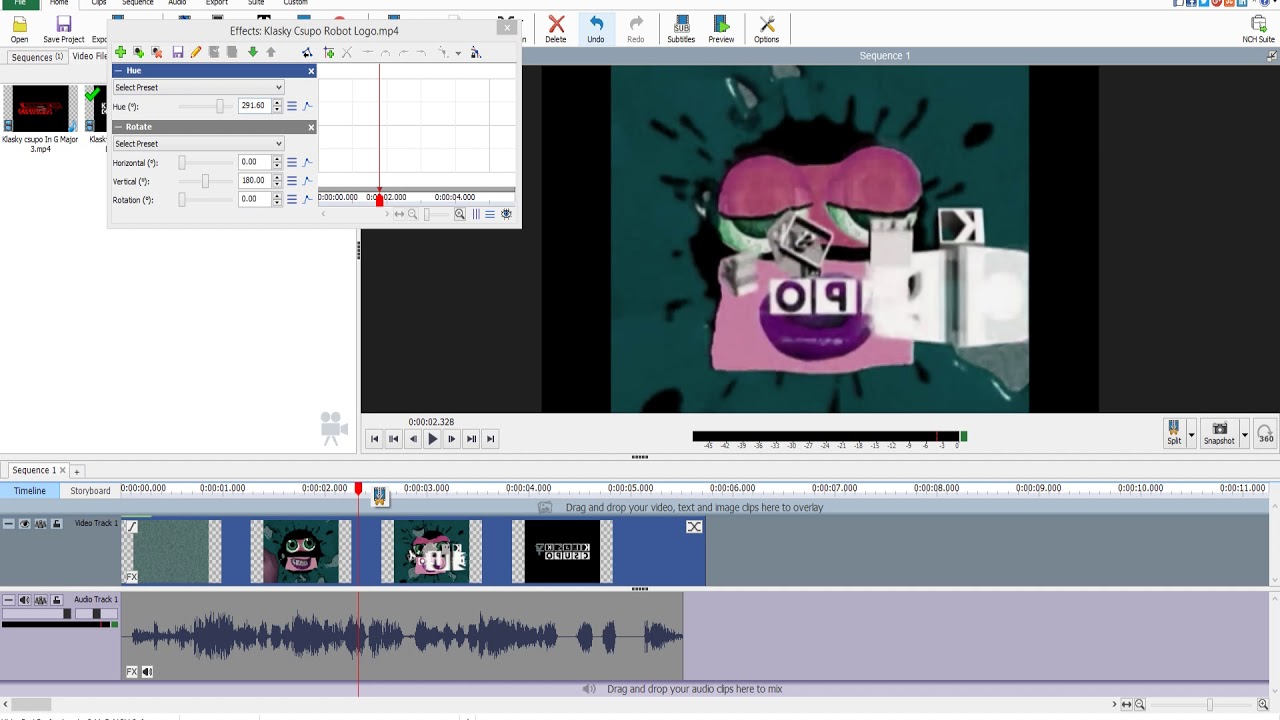
Task: Click the Hue value field 291.60
Action: [254, 106]
